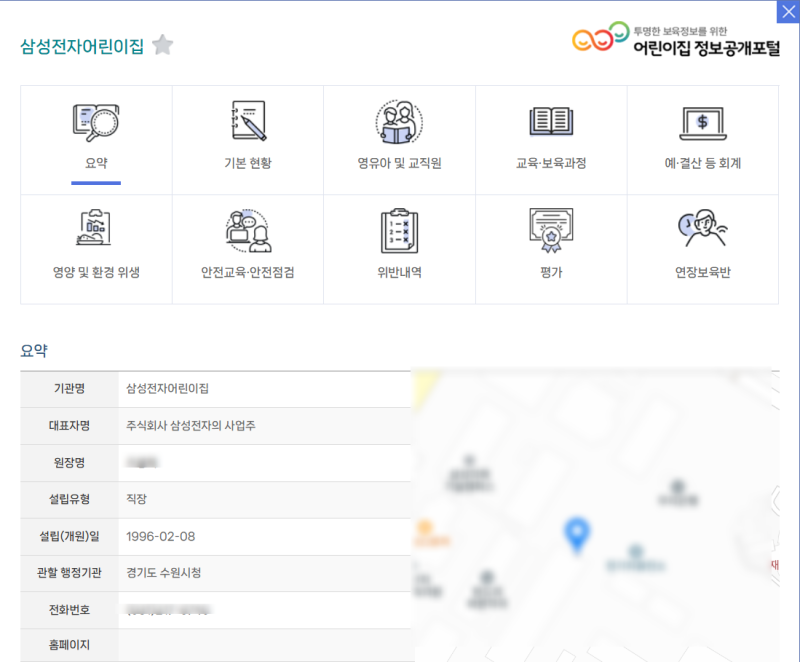Toggle the favorite star next to 삼성전자어린이집
The width and height of the screenshot is (800, 662).
[163, 45]
